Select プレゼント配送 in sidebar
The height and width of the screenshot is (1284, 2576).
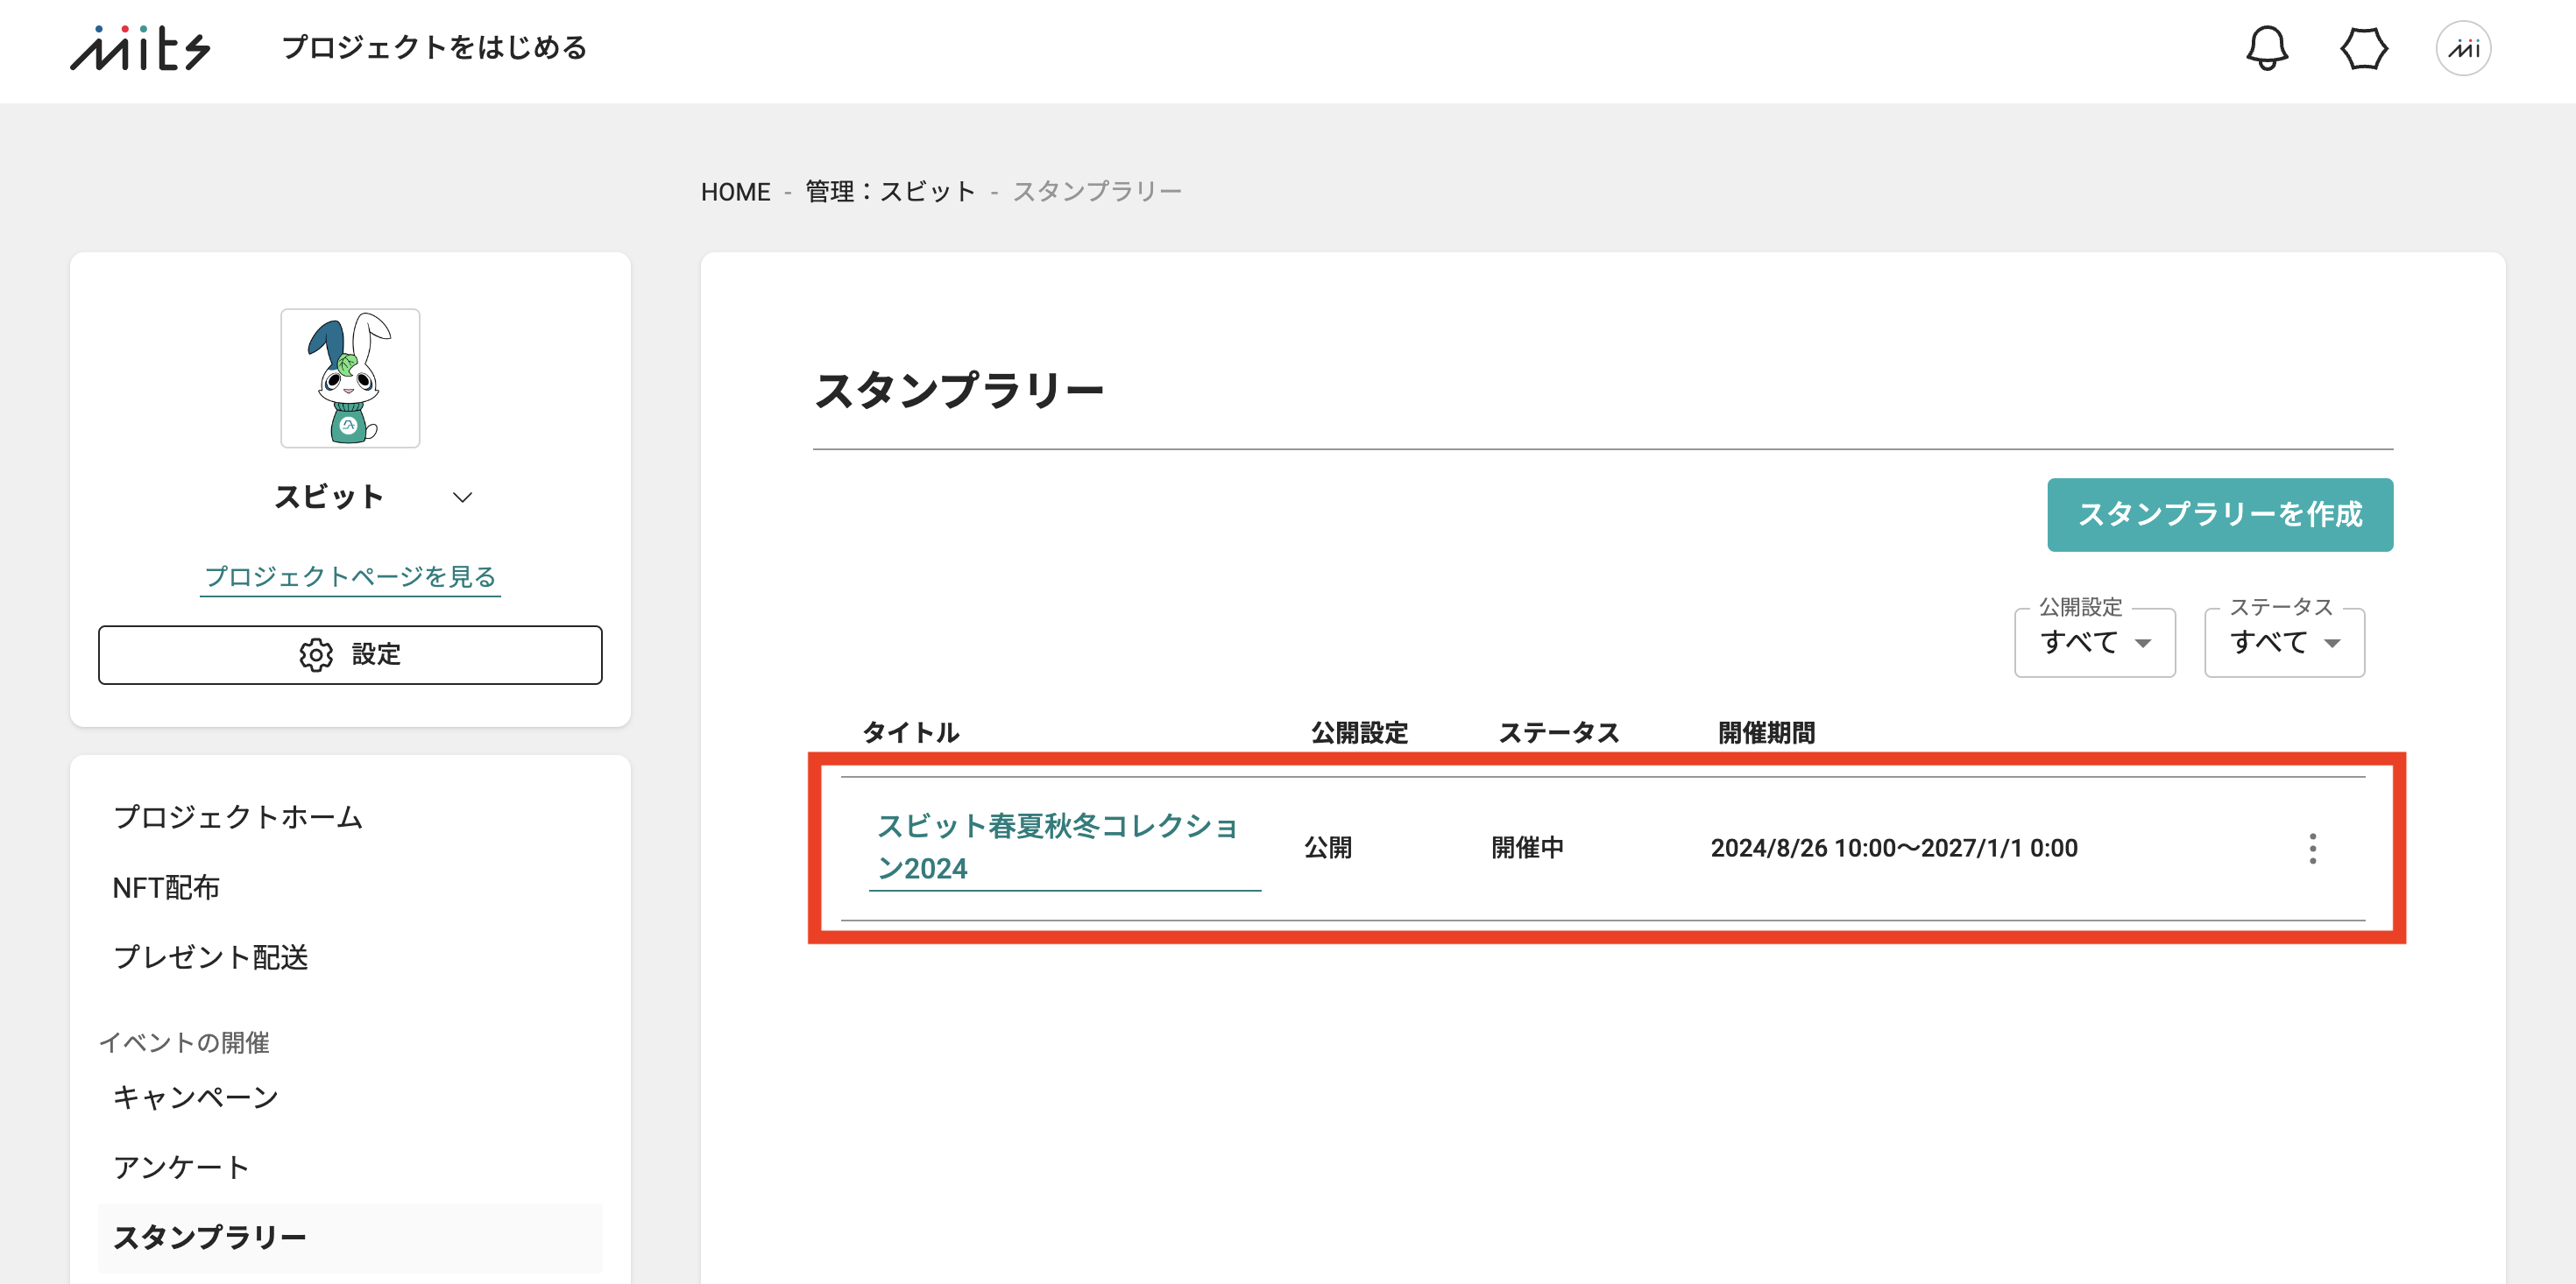coord(210,957)
